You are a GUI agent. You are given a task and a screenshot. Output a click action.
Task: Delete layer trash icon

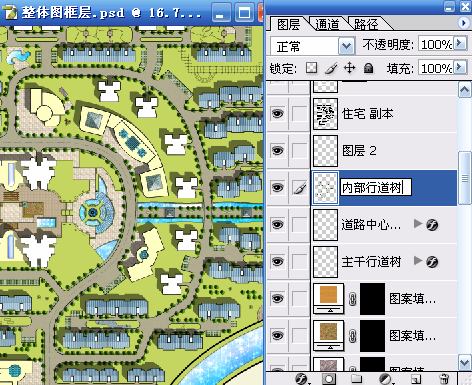(444, 379)
